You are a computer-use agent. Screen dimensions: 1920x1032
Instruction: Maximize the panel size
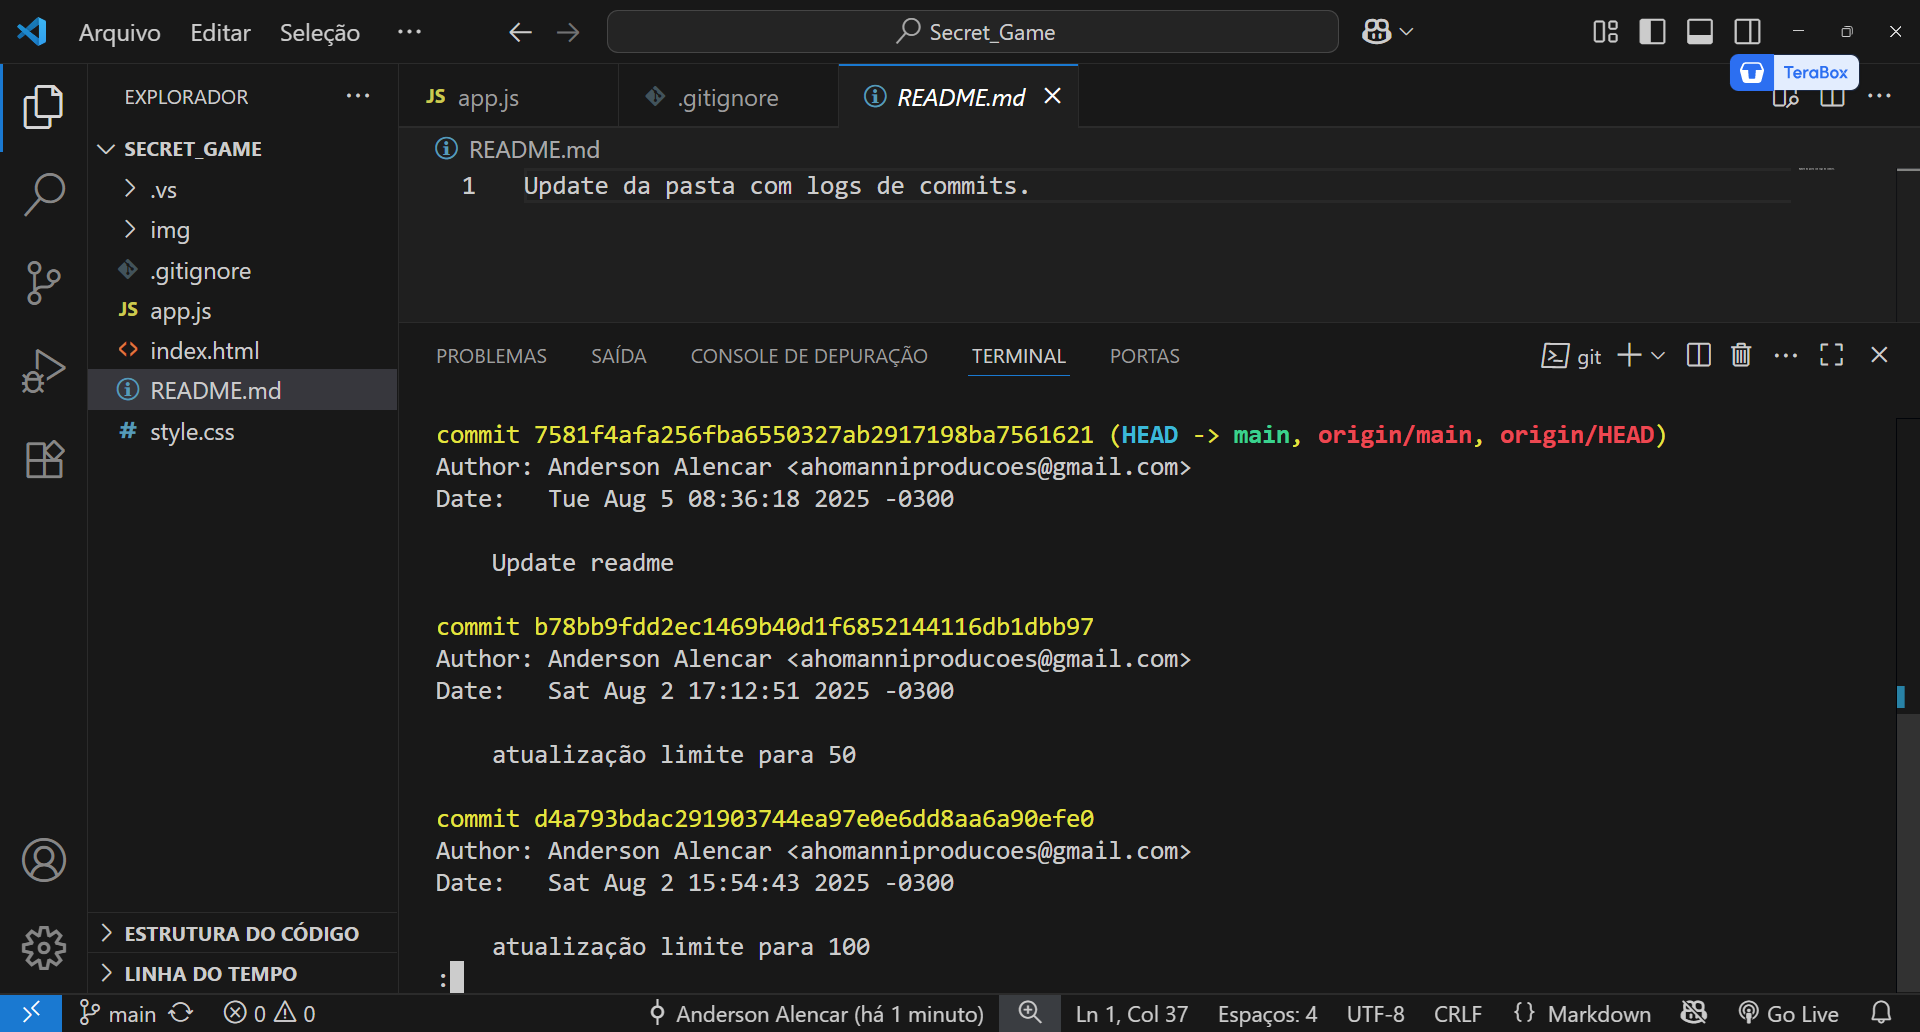[x=1831, y=355]
